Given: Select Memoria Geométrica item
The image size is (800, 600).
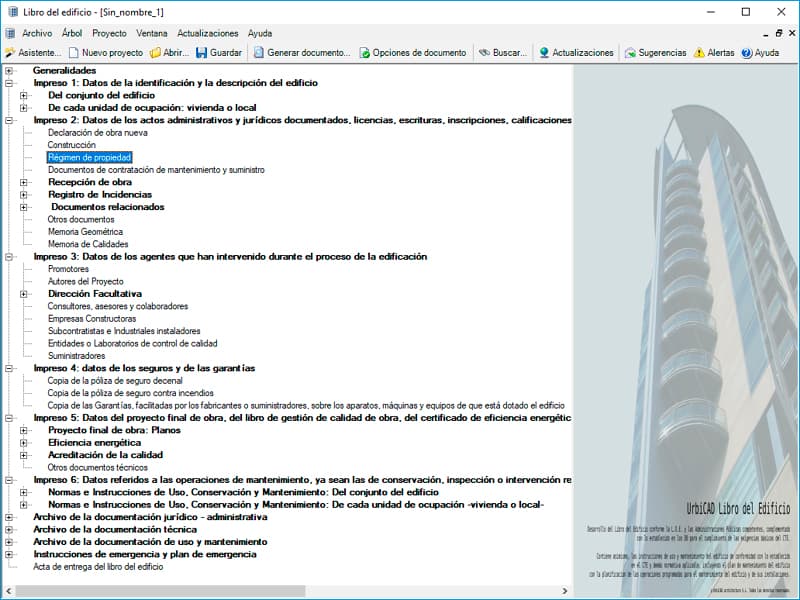Looking at the screenshot, I should [x=85, y=232].
